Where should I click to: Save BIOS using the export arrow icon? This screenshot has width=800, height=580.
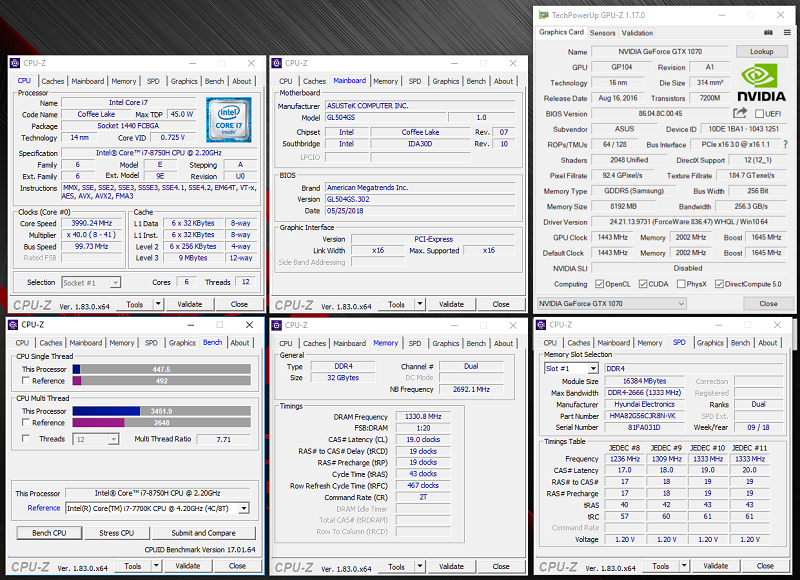coord(740,113)
